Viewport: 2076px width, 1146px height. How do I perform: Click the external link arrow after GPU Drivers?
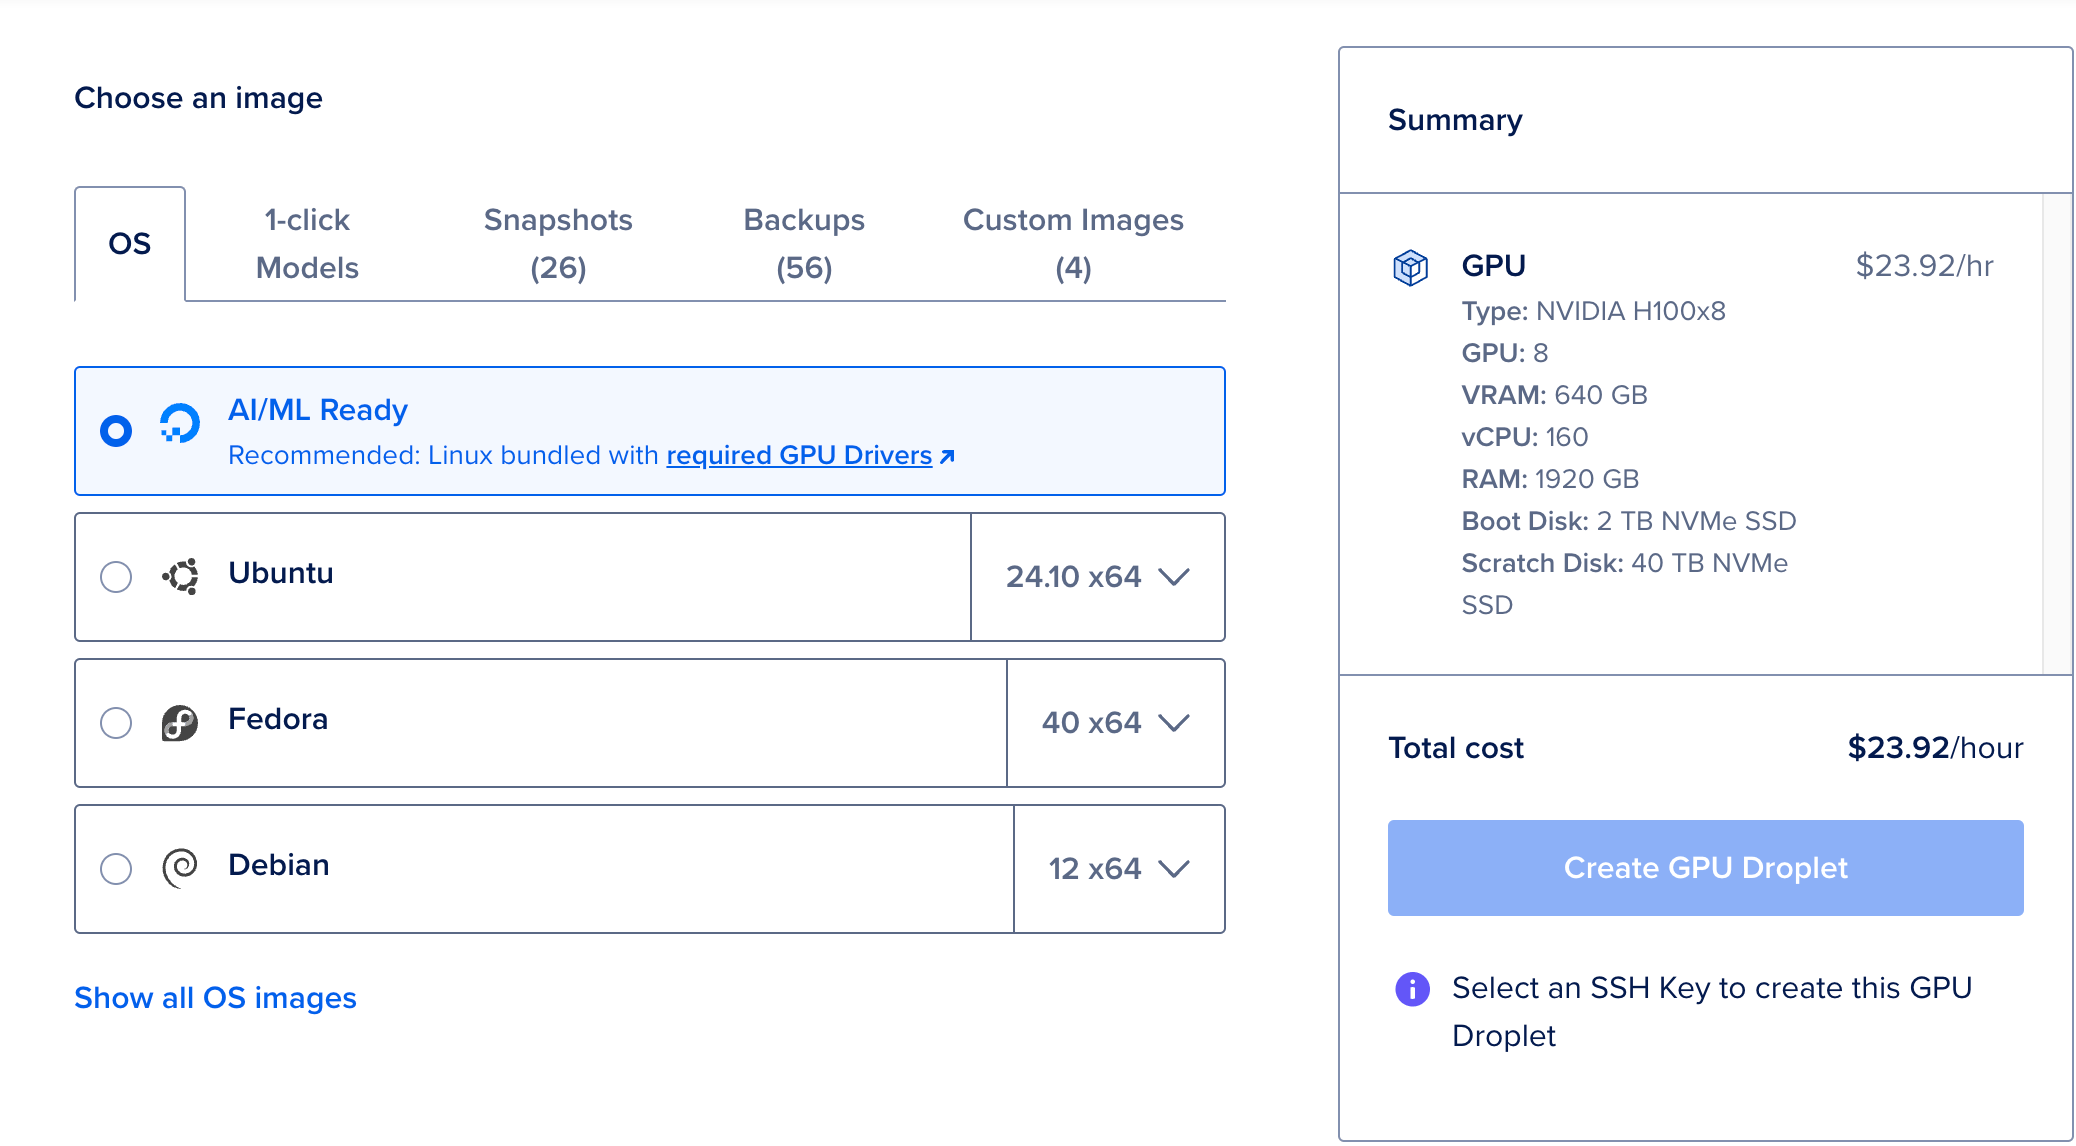pos(947,456)
